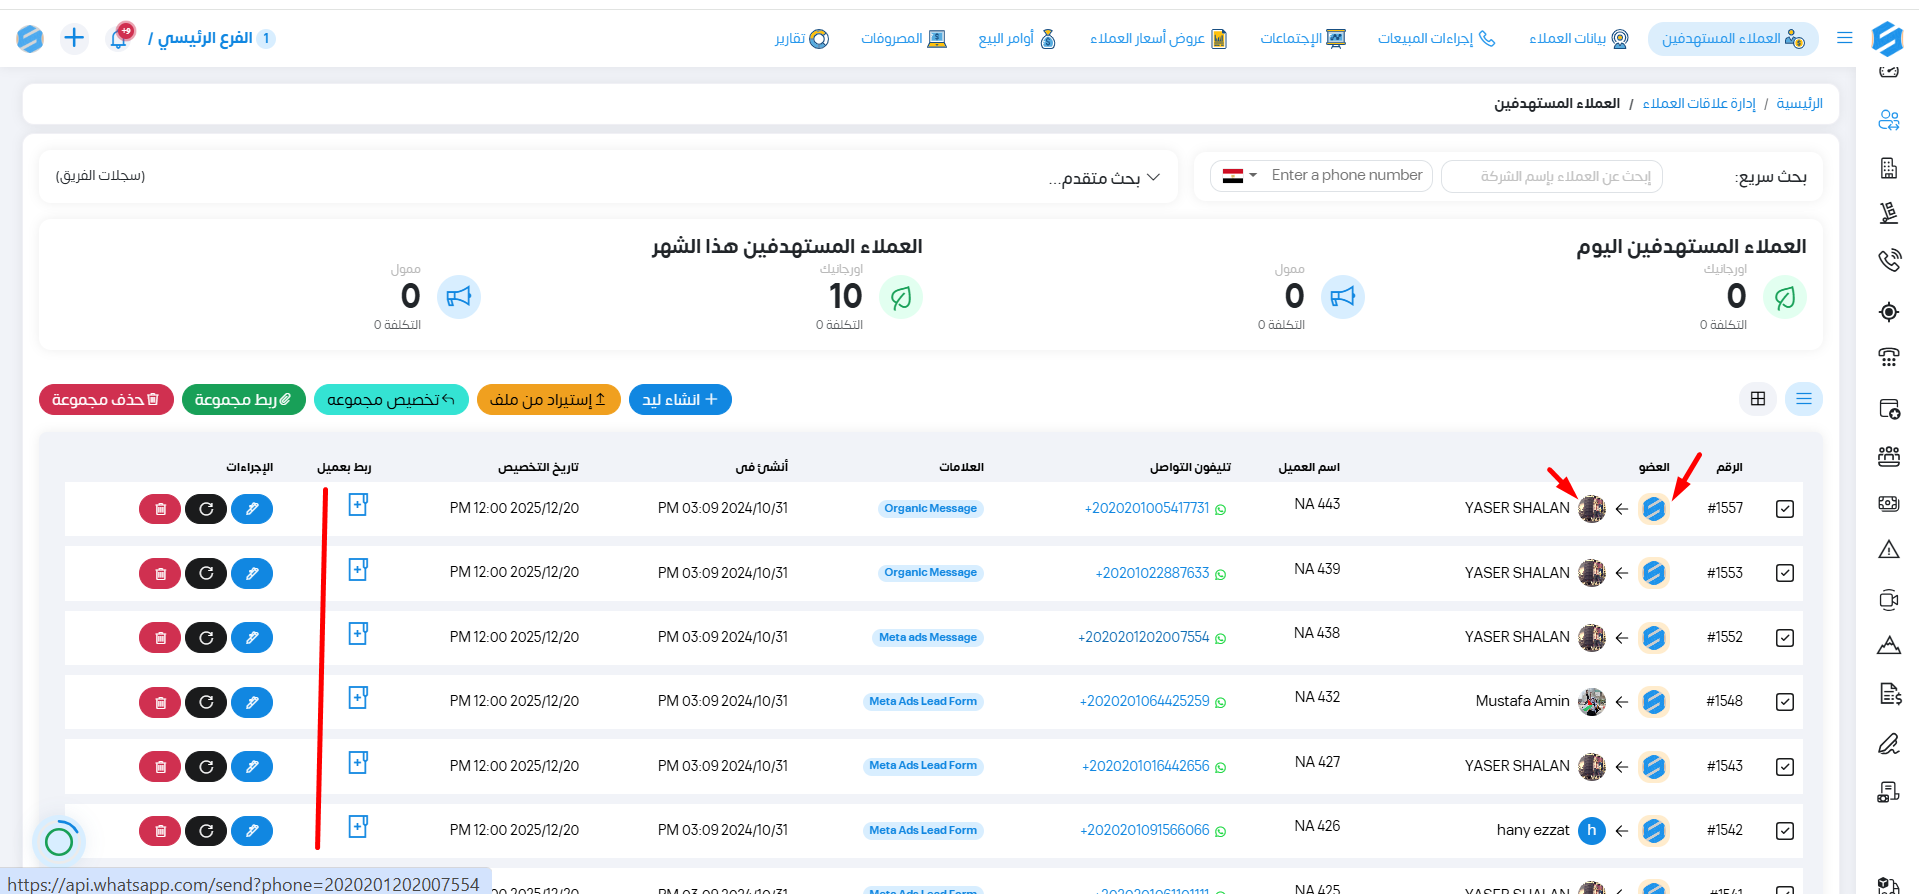
Task: Open the تقارير reports menu
Action: [x=801, y=38]
